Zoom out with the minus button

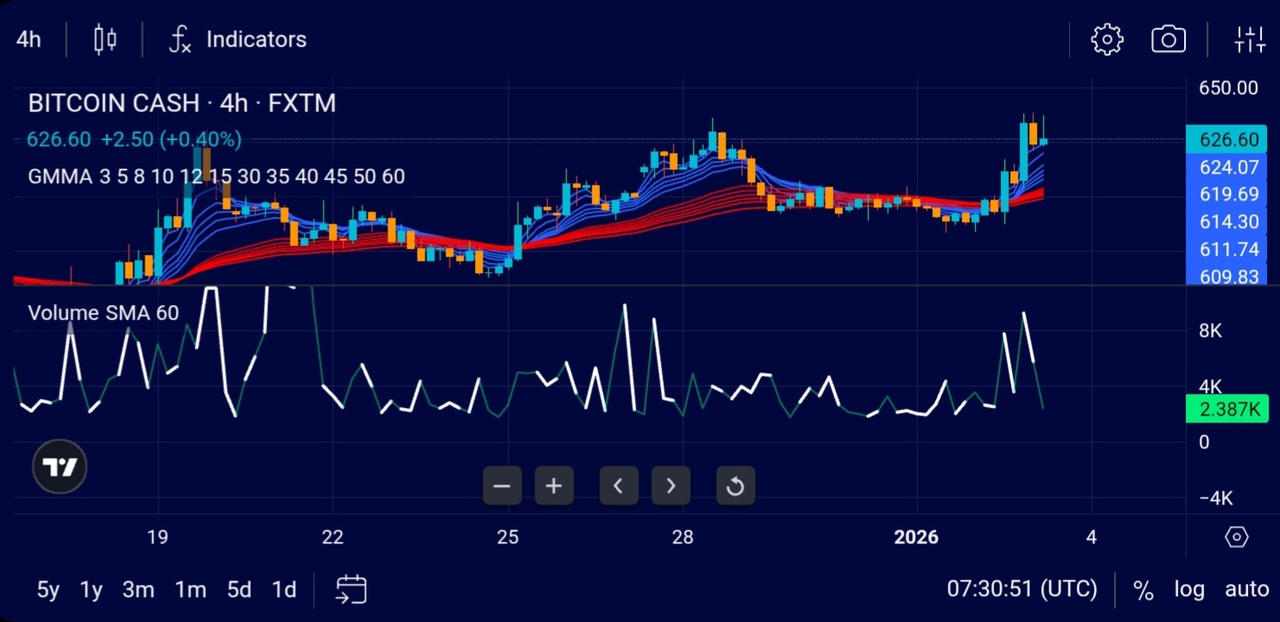502,486
